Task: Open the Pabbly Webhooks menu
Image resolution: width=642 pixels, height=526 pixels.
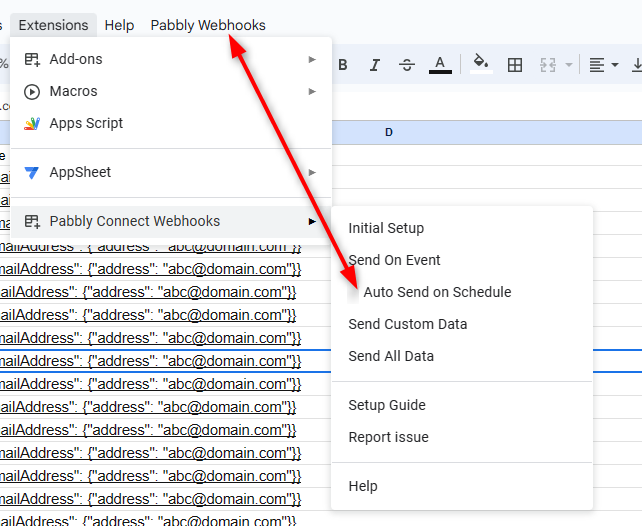Action: 208,25
